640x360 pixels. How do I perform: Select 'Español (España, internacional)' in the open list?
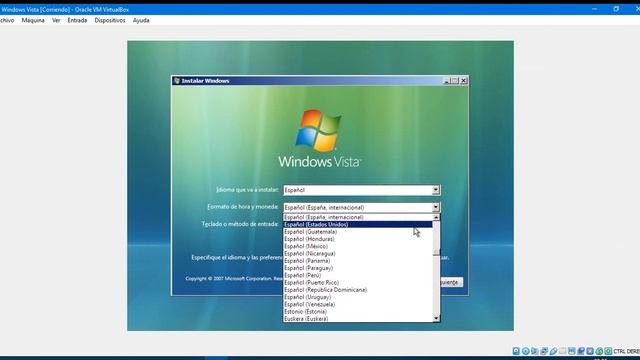point(358,217)
